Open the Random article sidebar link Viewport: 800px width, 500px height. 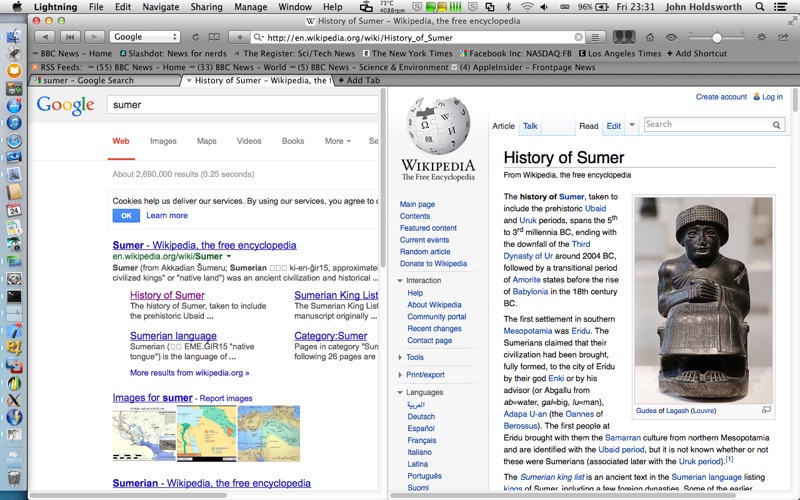tap(425, 252)
